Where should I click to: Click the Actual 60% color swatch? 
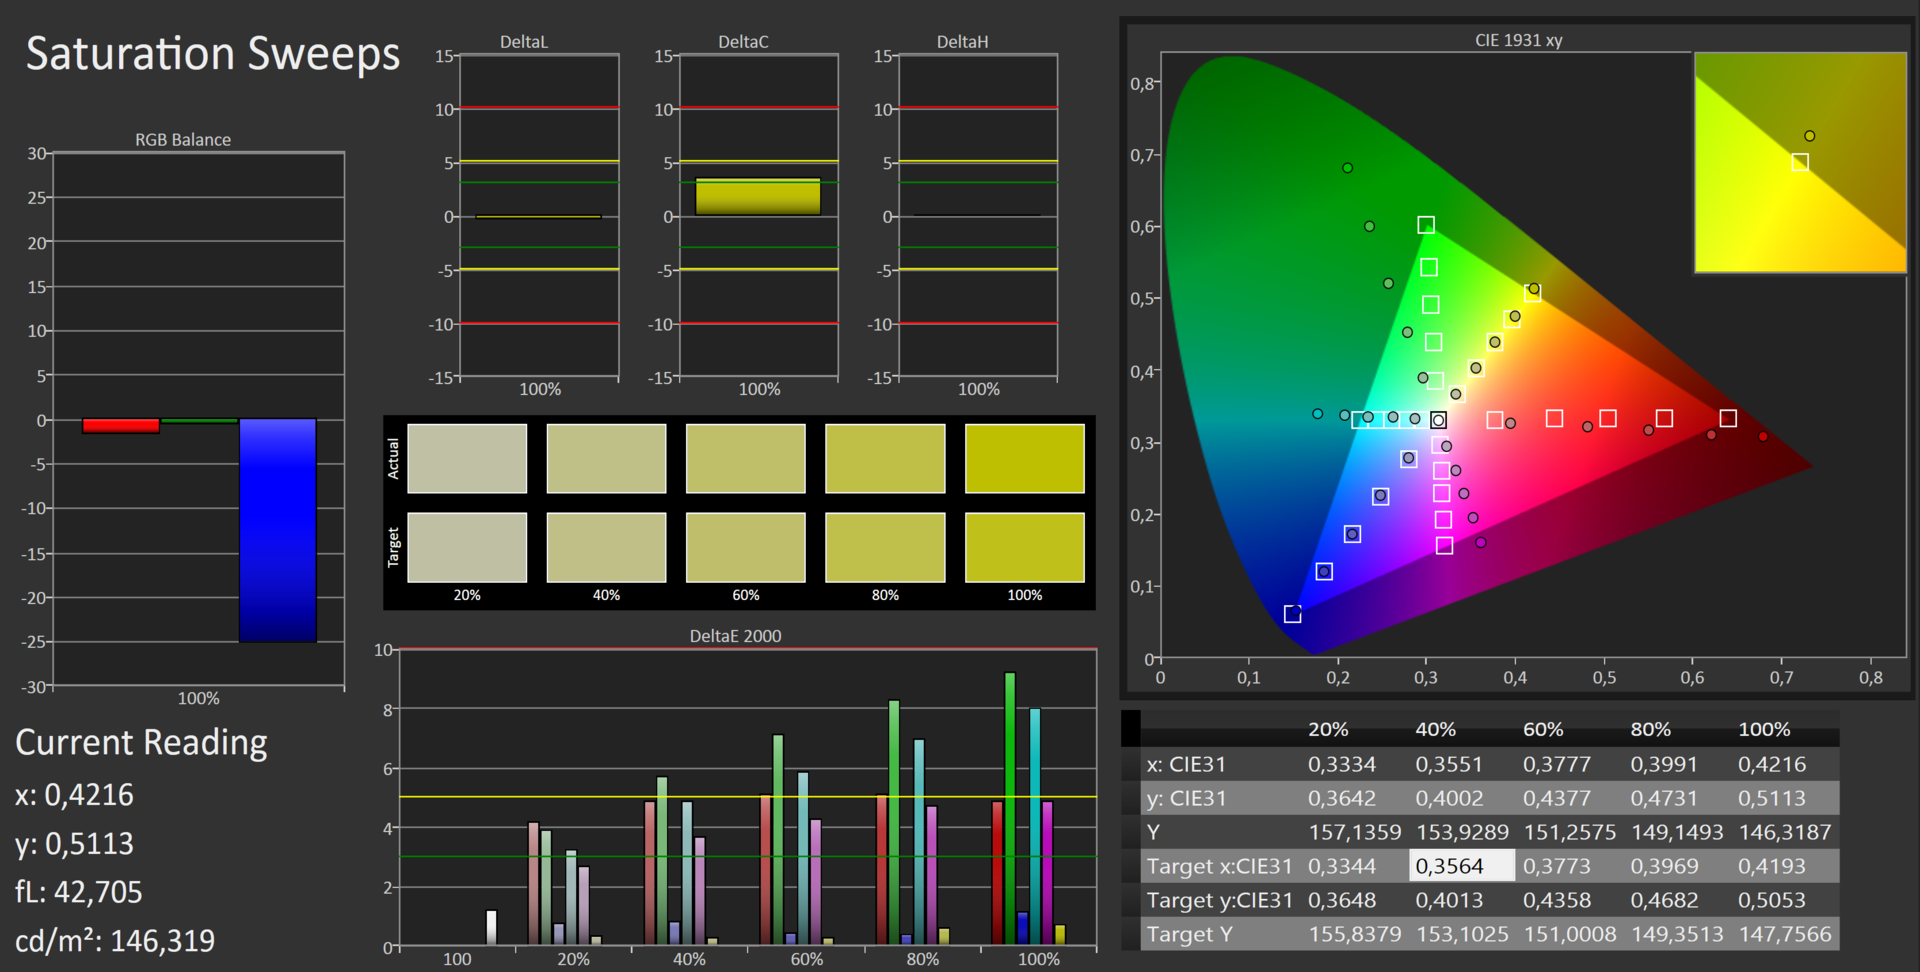[x=745, y=458]
